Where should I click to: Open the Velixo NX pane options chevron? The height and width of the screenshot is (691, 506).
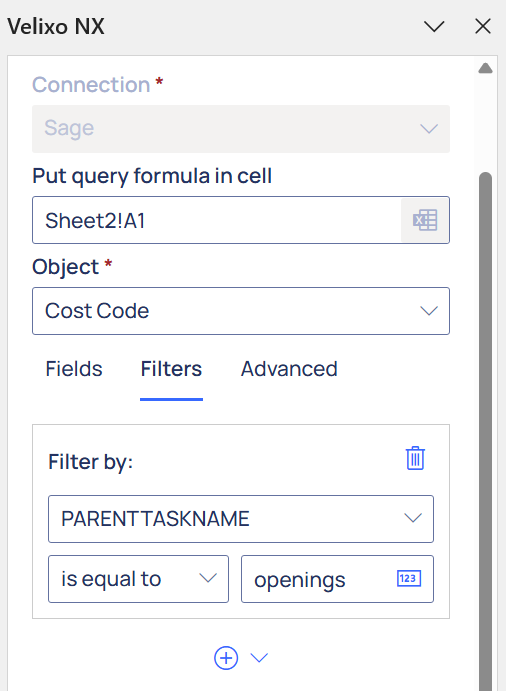point(434,26)
